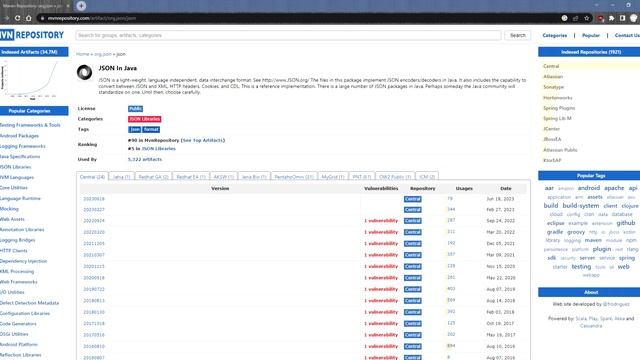Click the Search button

(518, 36)
